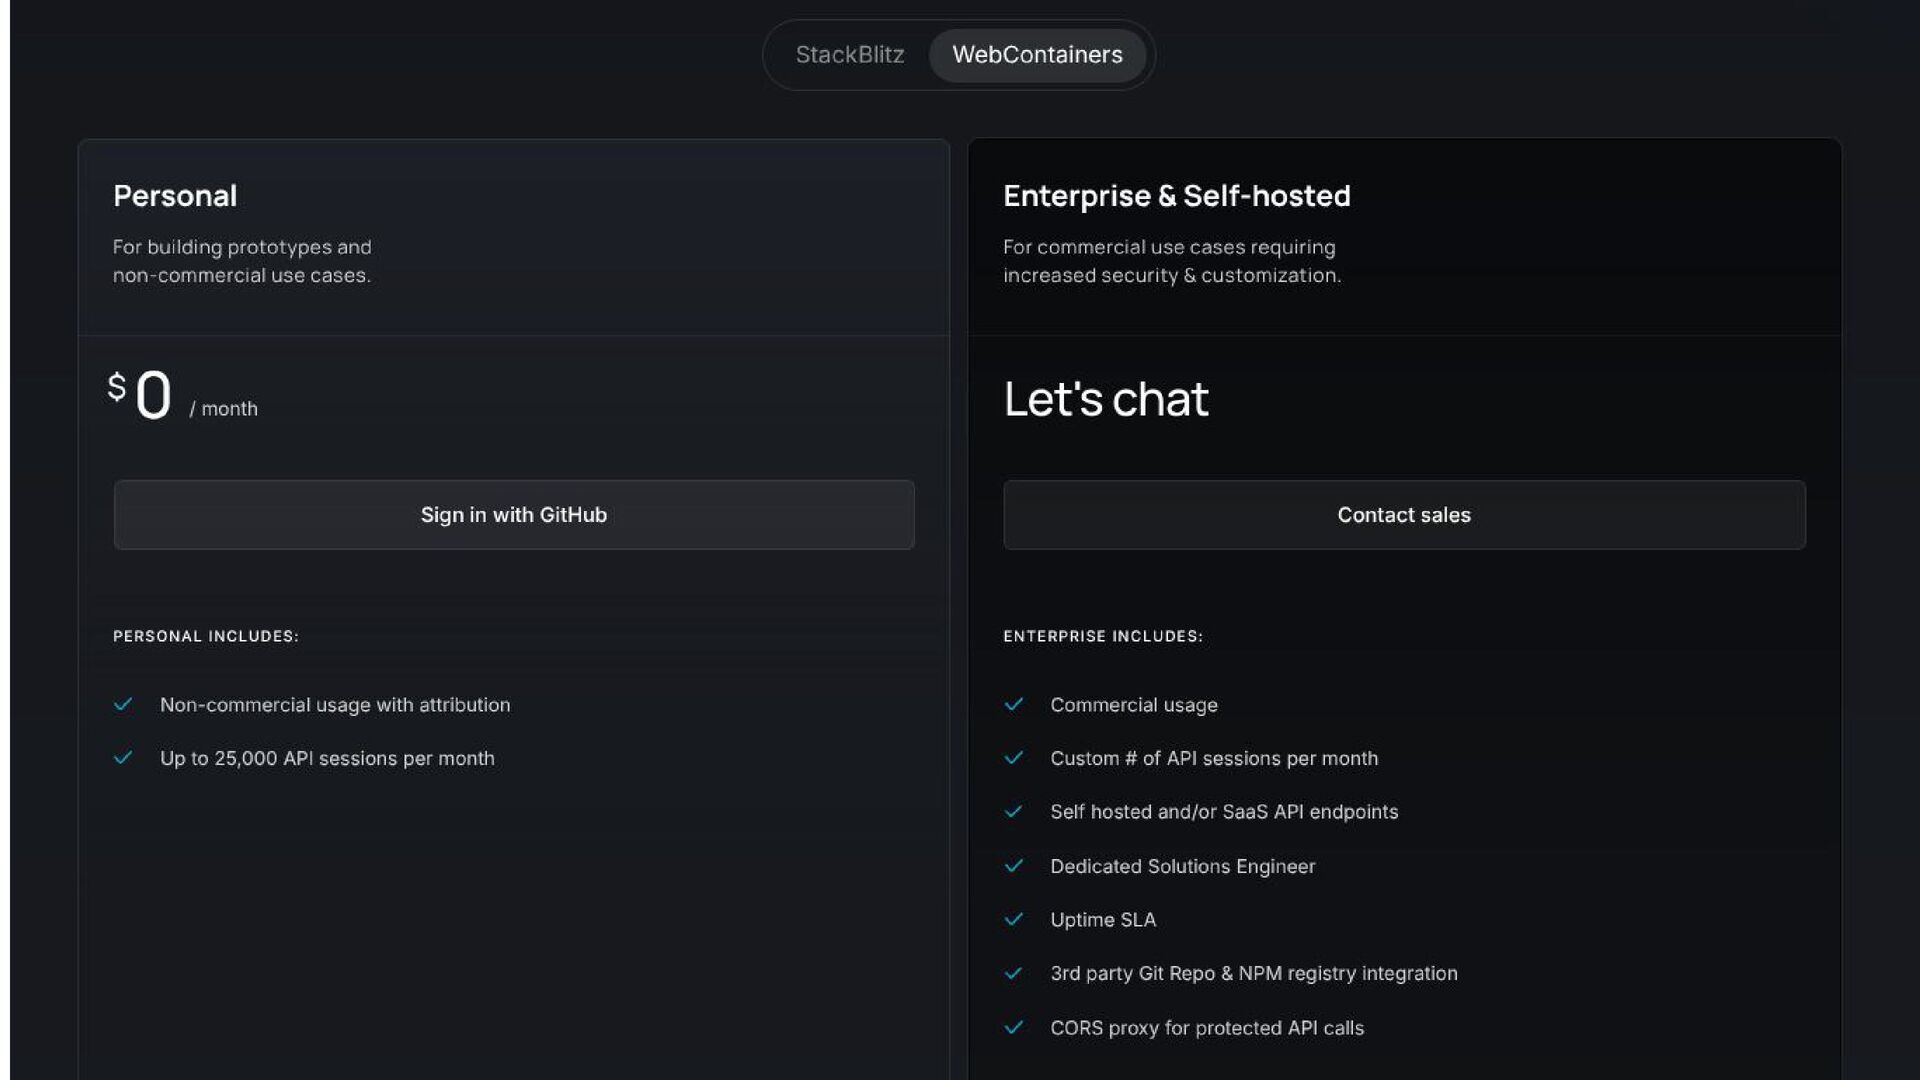This screenshot has height=1080, width=1920.
Task: Click checkmark next to CORS proxy feature
Action: pos(1013,1027)
